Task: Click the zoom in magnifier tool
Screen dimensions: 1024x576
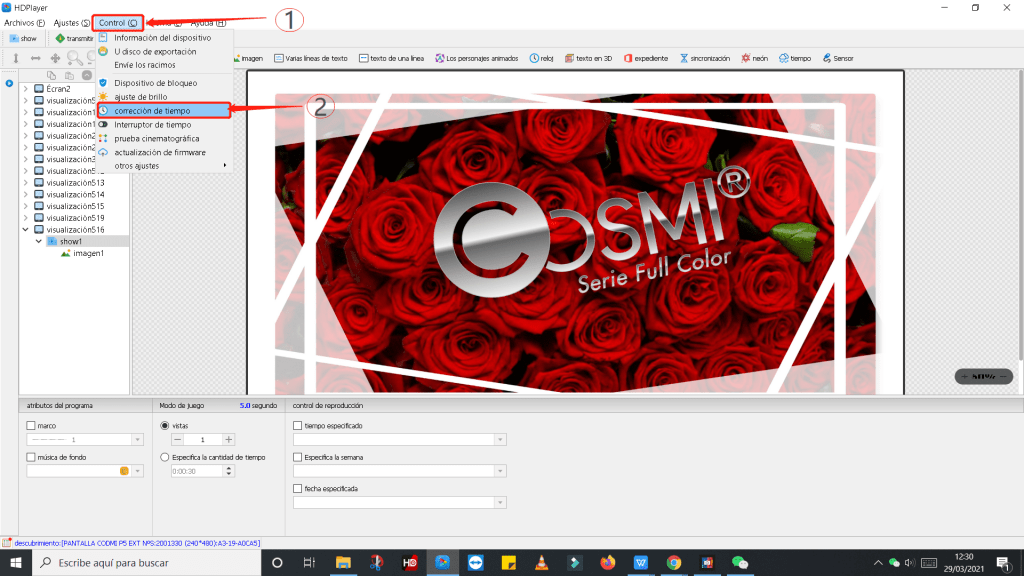Action: [74, 58]
